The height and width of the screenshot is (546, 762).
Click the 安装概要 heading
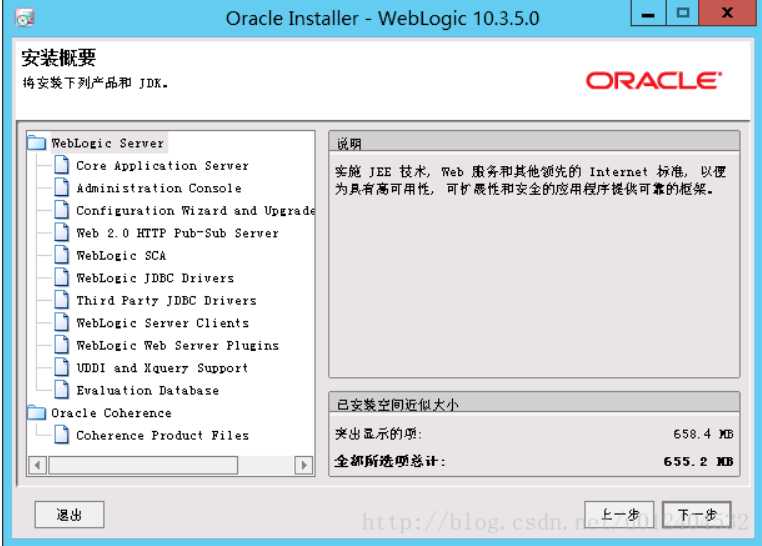click(x=58, y=58)
